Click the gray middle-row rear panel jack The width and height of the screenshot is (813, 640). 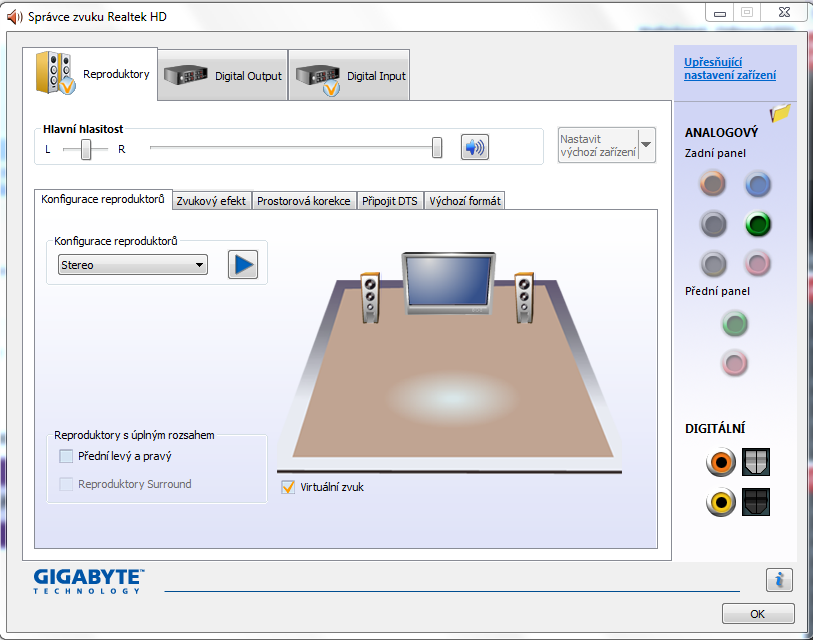point(713,224)
